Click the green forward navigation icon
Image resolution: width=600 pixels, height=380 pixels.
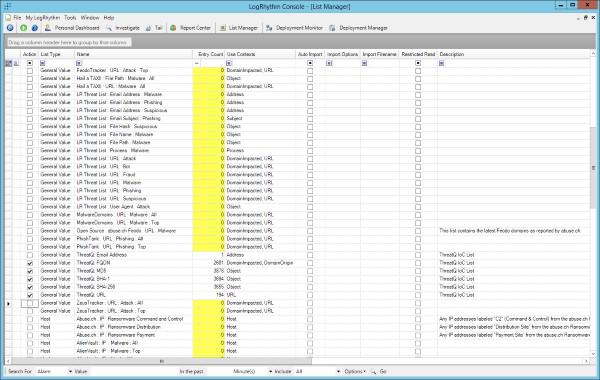[23, 28]
